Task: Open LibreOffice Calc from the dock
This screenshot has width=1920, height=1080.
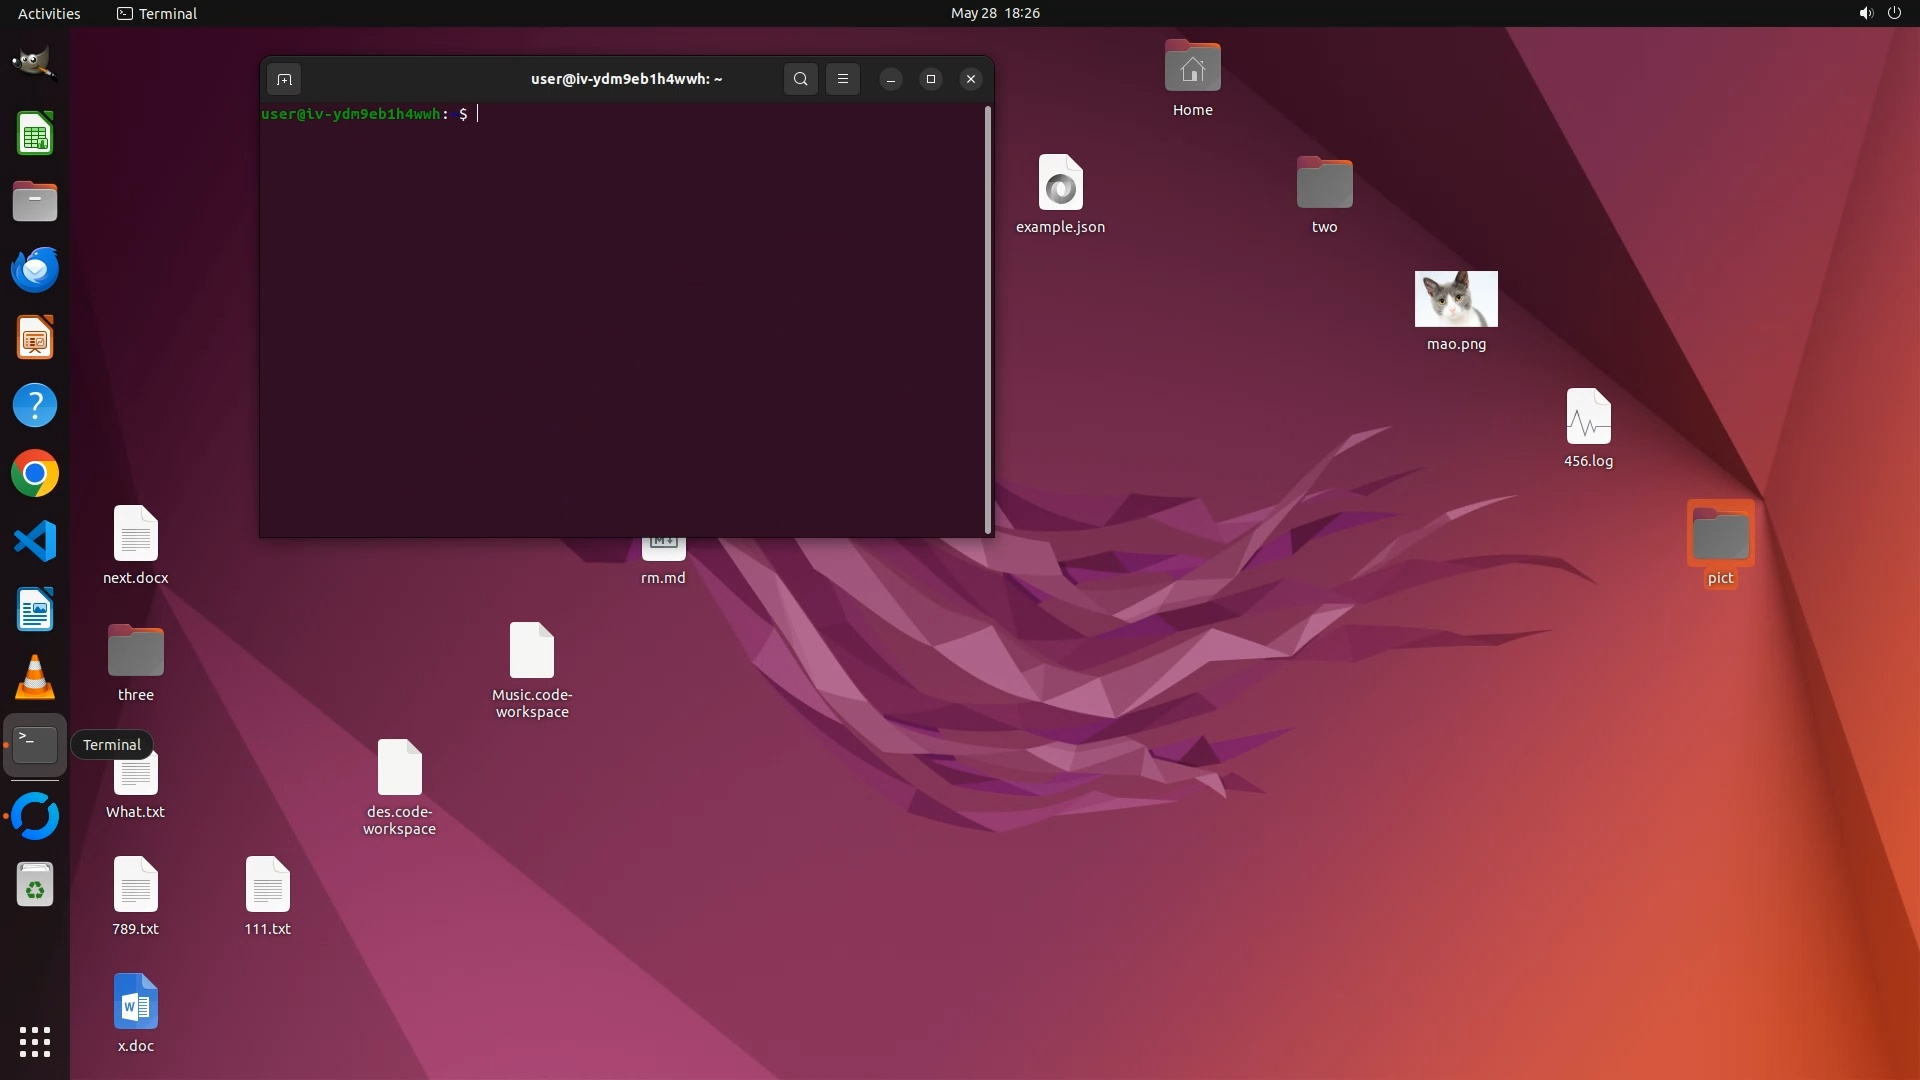Action: coord(34,134)
